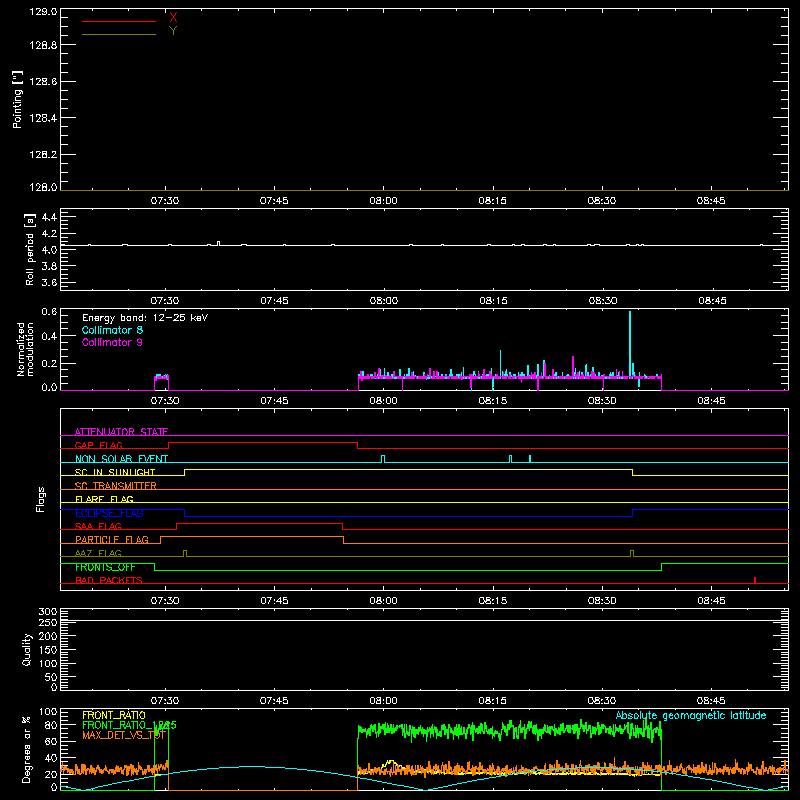Viewport: 800px width, 800px height.
Task: Click the raised SAA_FLAG segment
Action: [260, 523]
